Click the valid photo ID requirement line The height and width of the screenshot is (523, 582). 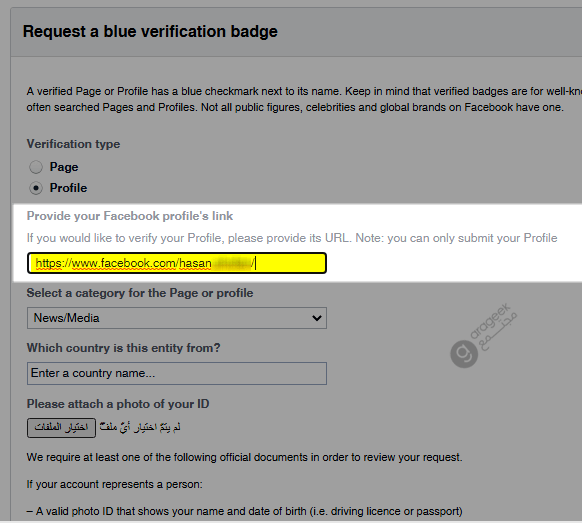(x=245, y=511)
